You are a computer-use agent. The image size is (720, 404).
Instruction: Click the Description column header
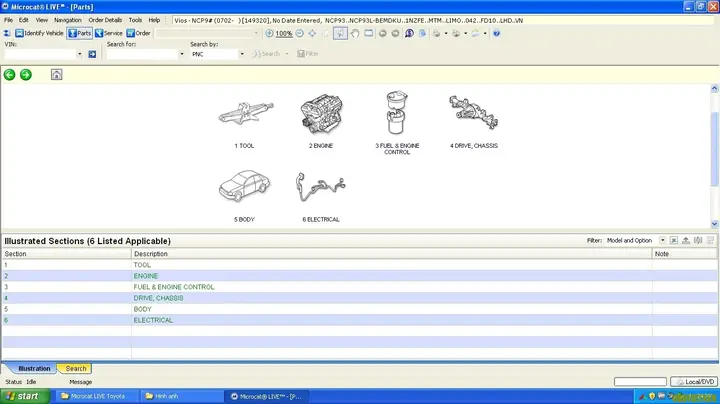click(391, 254)
